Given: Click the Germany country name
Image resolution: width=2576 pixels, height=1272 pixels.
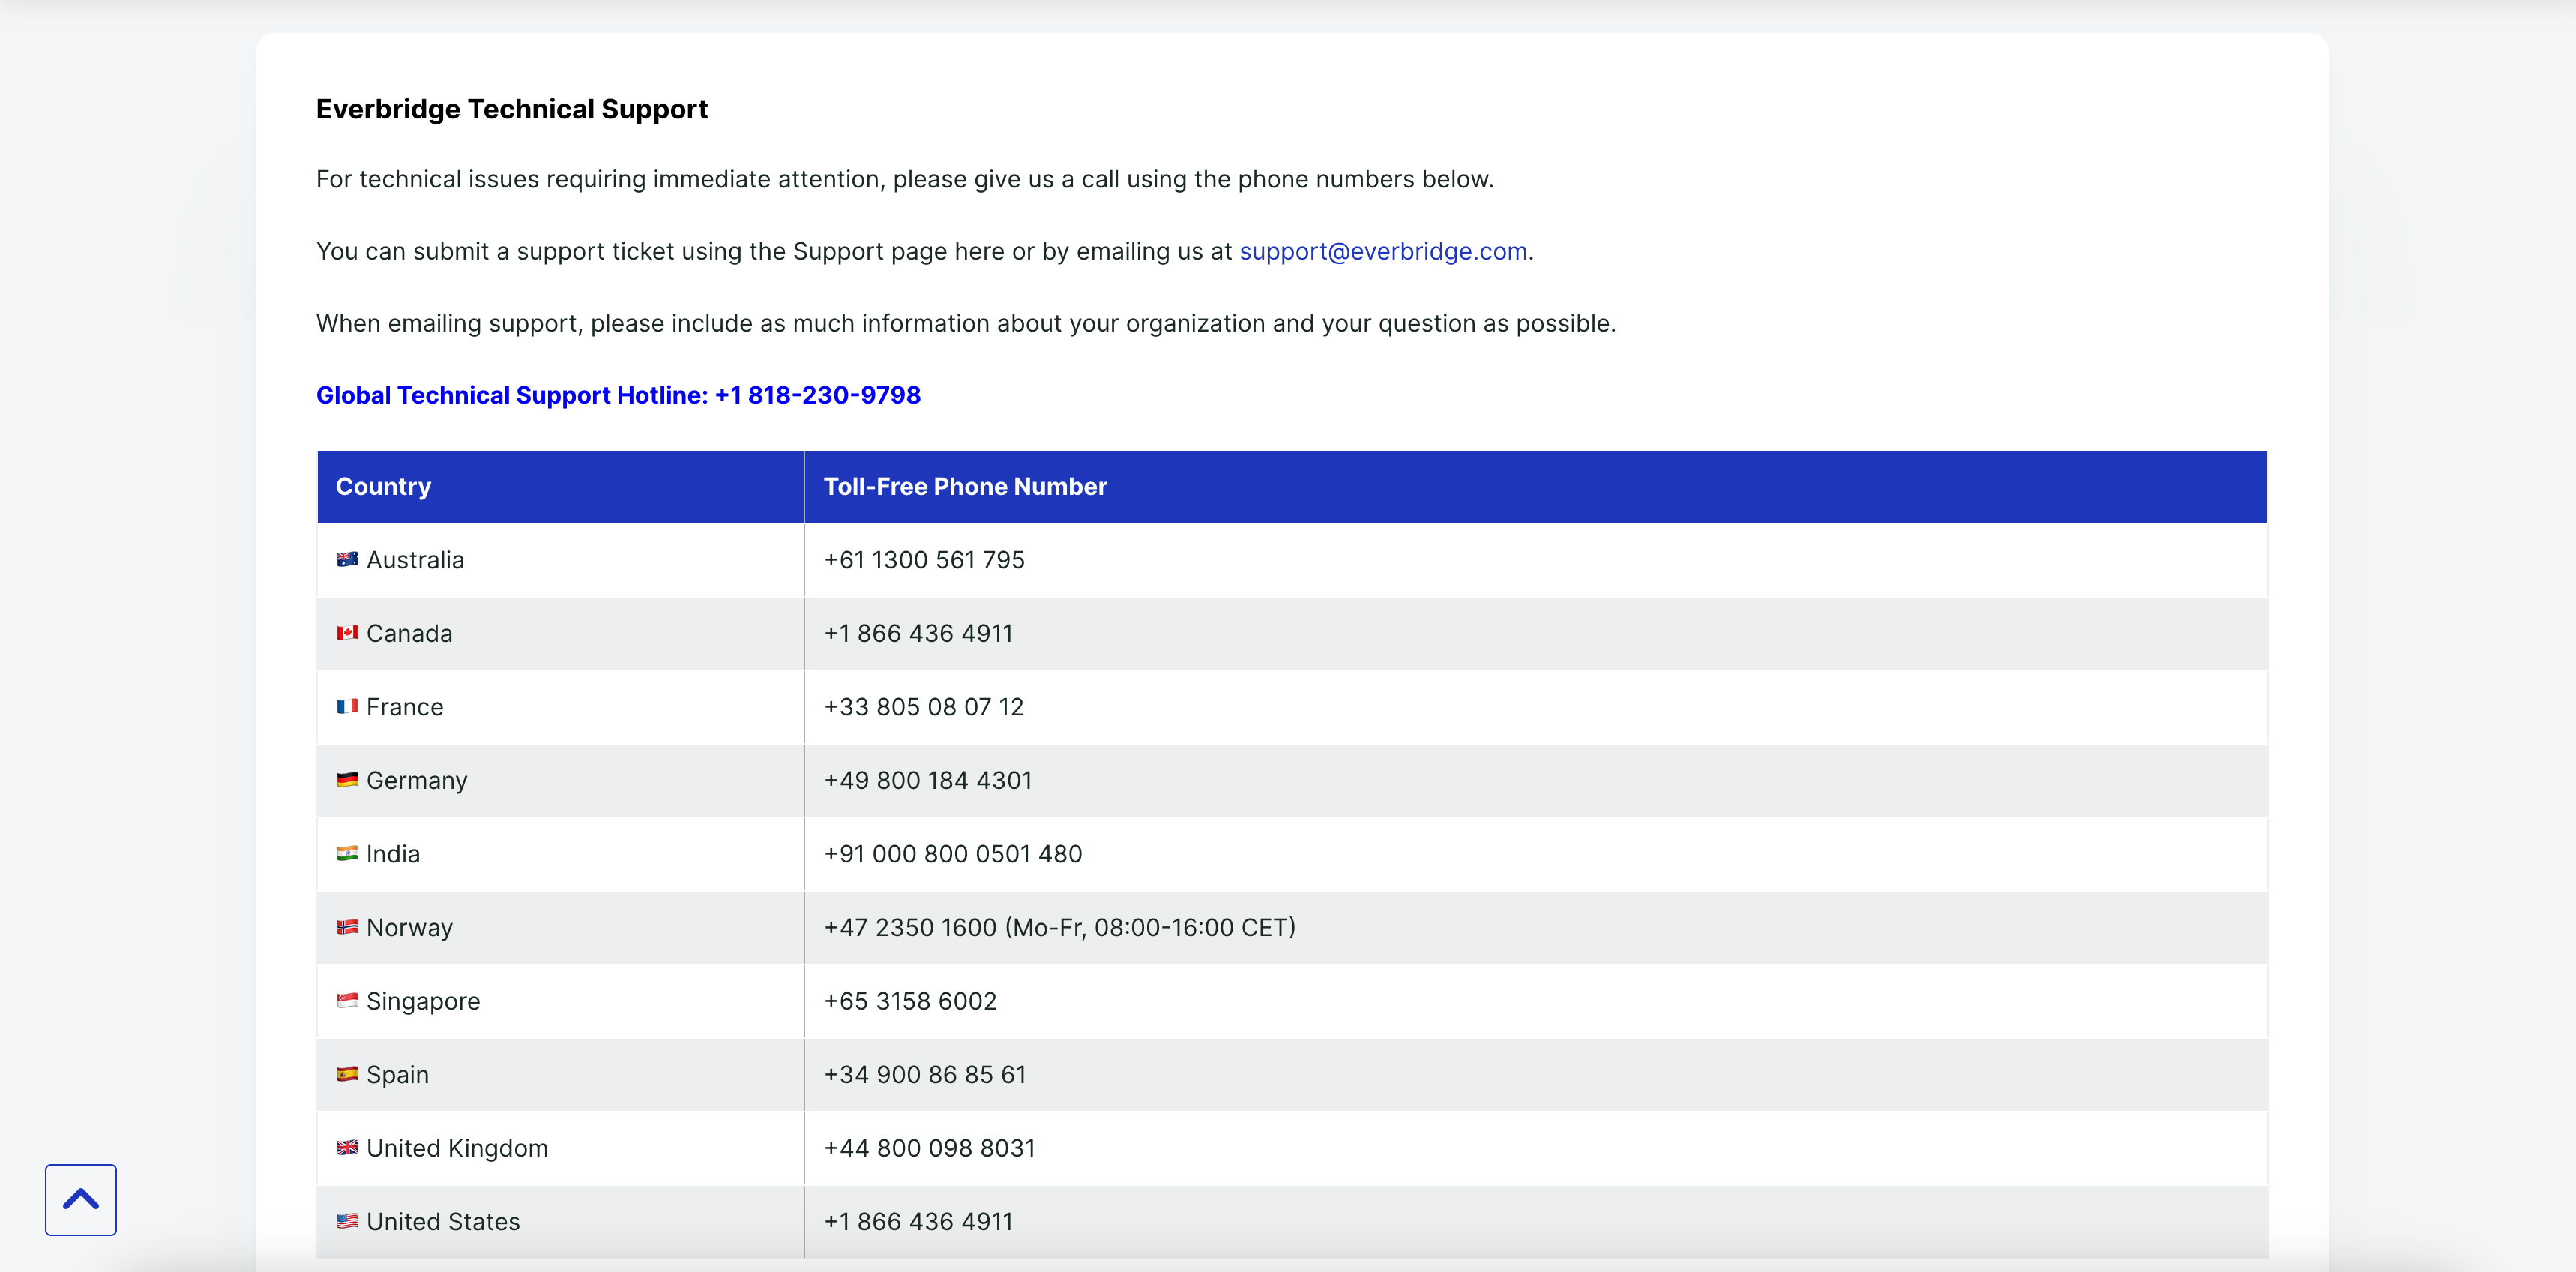Looking at the screenshot, I should tap(416, 781).
